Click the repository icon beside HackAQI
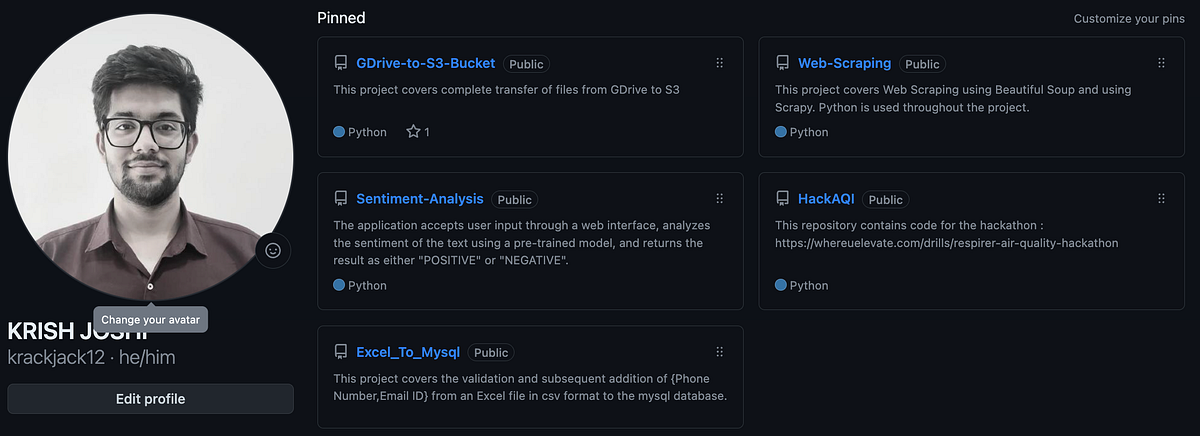The height and width of the screenshot is (436, 1200). tap(783, 199)
